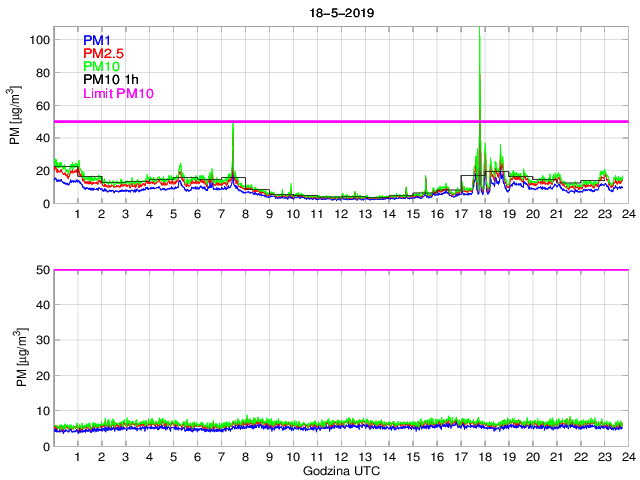Select the blue PM1 legend entry

pos(99,40)
